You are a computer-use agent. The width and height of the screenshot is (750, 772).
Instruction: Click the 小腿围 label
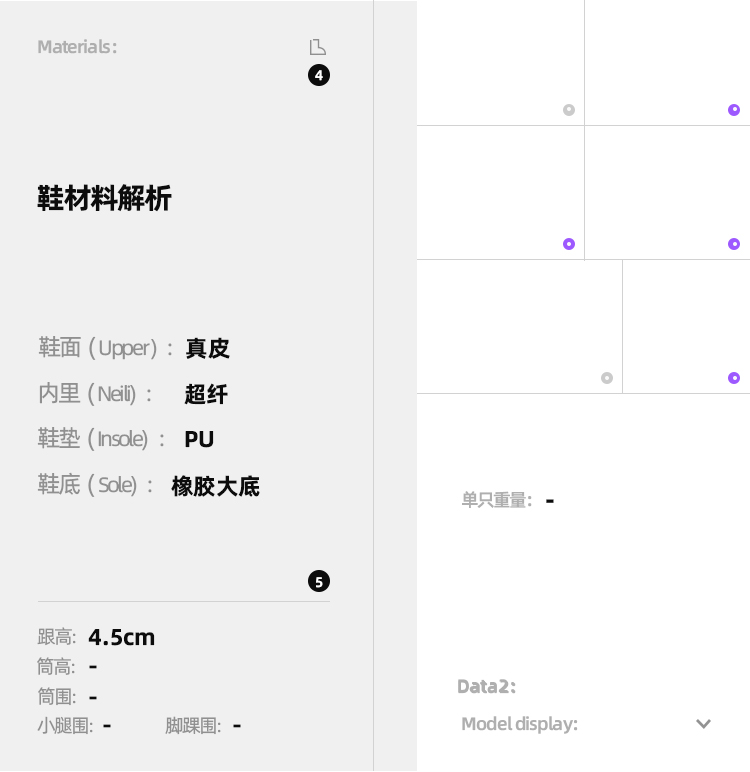[x=65, y=726]
